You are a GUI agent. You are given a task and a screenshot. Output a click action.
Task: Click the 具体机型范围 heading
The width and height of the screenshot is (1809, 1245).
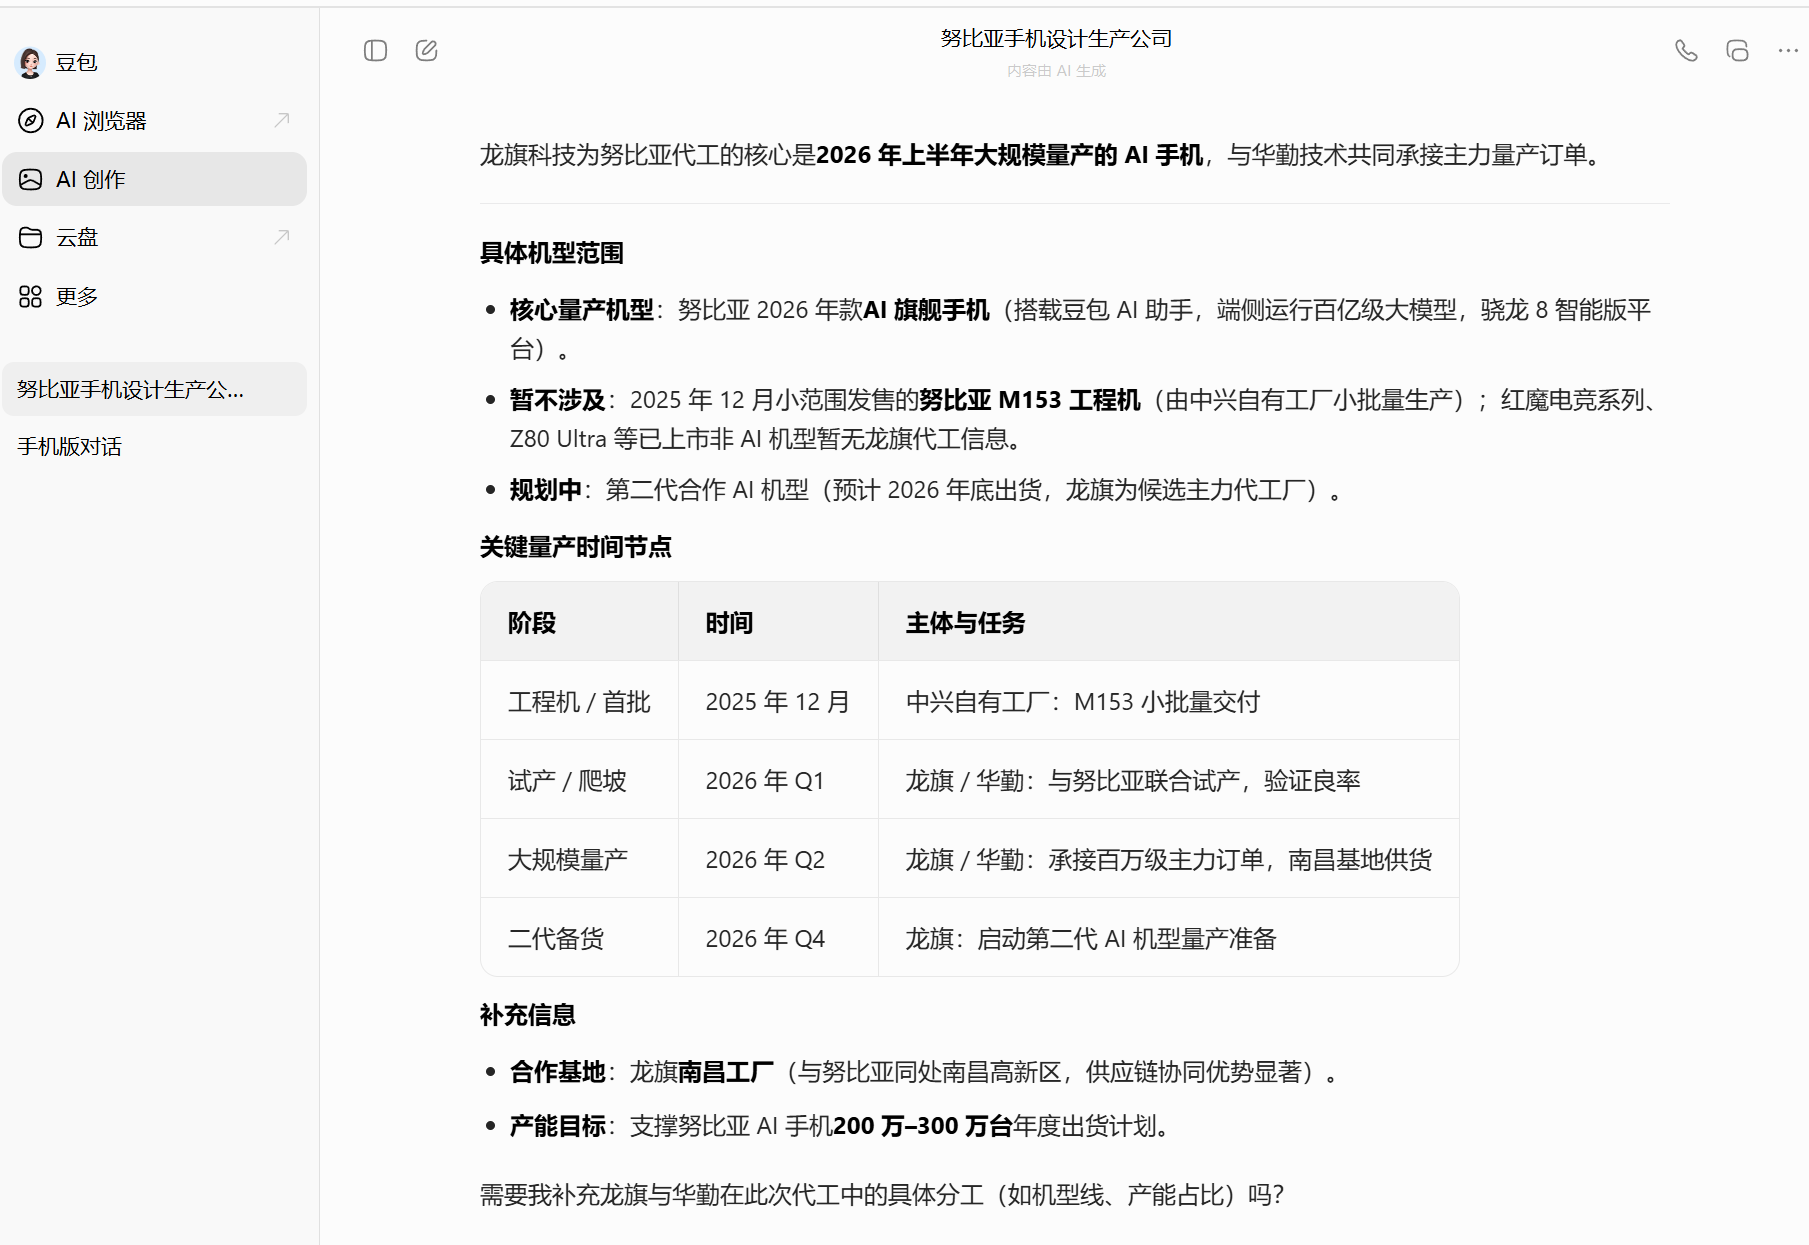(552, 253)
